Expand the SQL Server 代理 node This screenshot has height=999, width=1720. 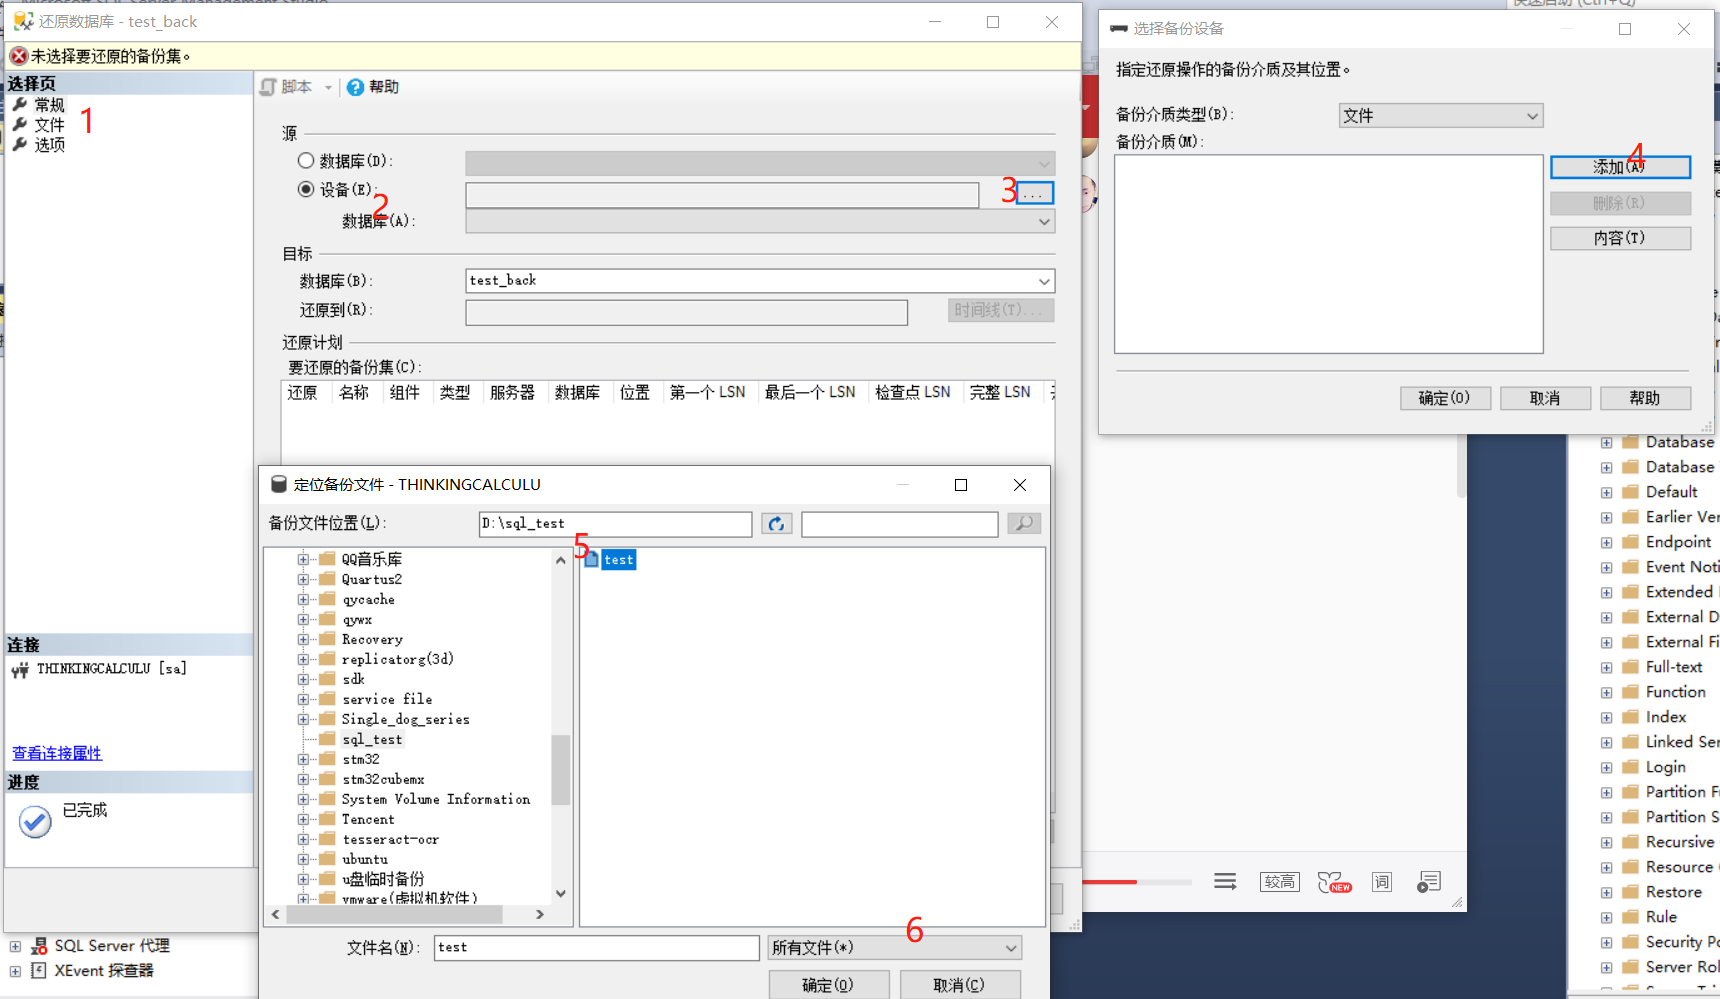tap(15, 946)
